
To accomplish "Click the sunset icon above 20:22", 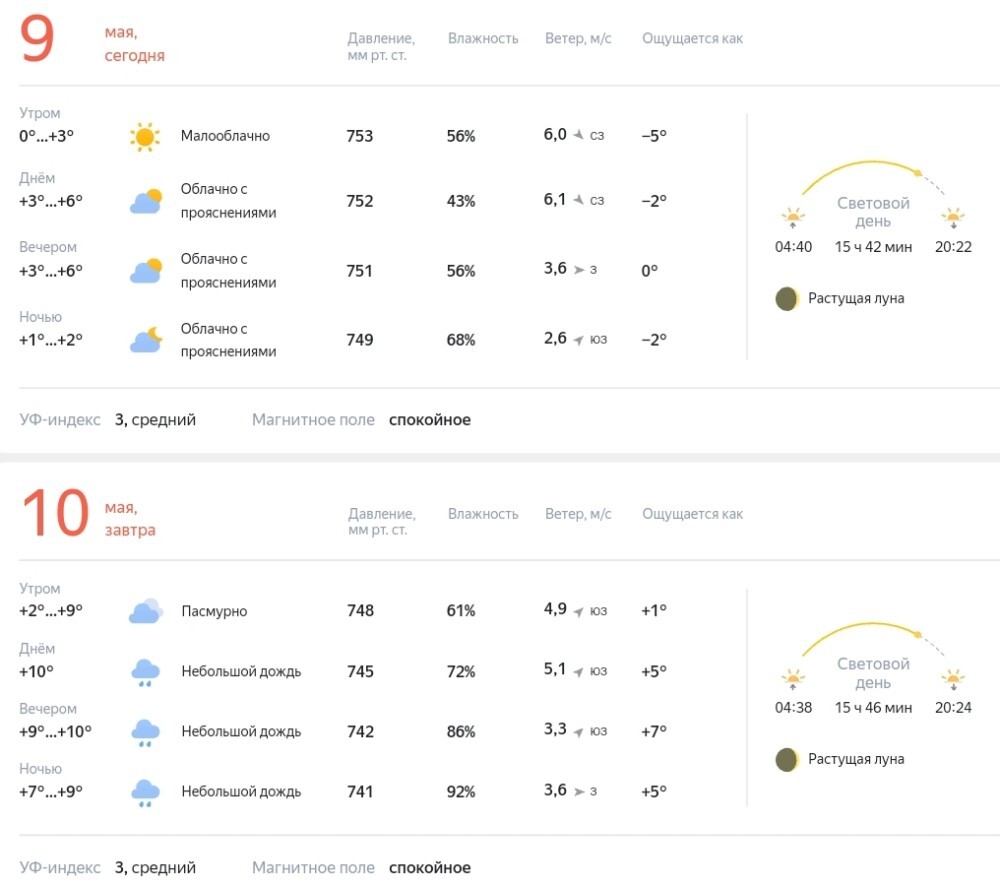I will click(953, 218).
